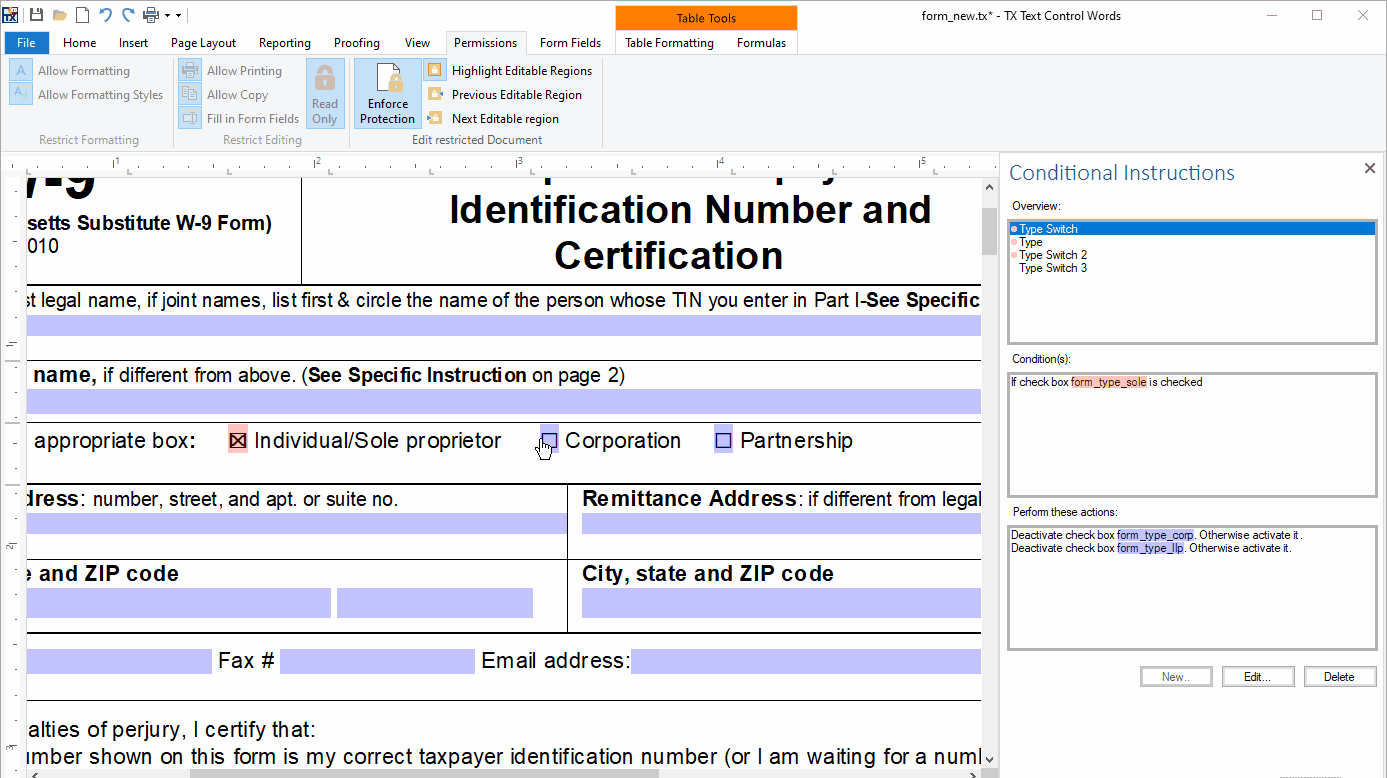Save the document using the floppy disk icon
This screenshot has height=778, width=1387.
point(36,15)
